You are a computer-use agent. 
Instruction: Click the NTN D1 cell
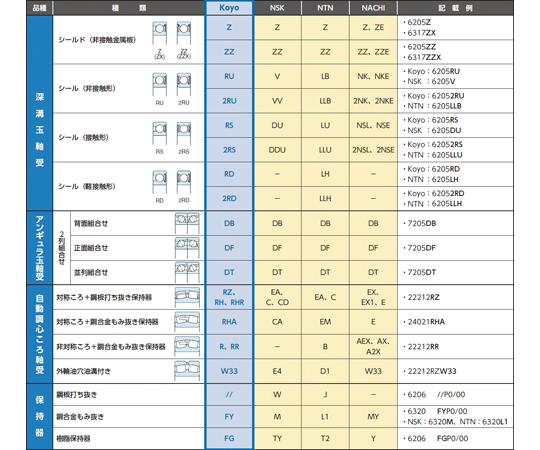(x=325, y=371)
